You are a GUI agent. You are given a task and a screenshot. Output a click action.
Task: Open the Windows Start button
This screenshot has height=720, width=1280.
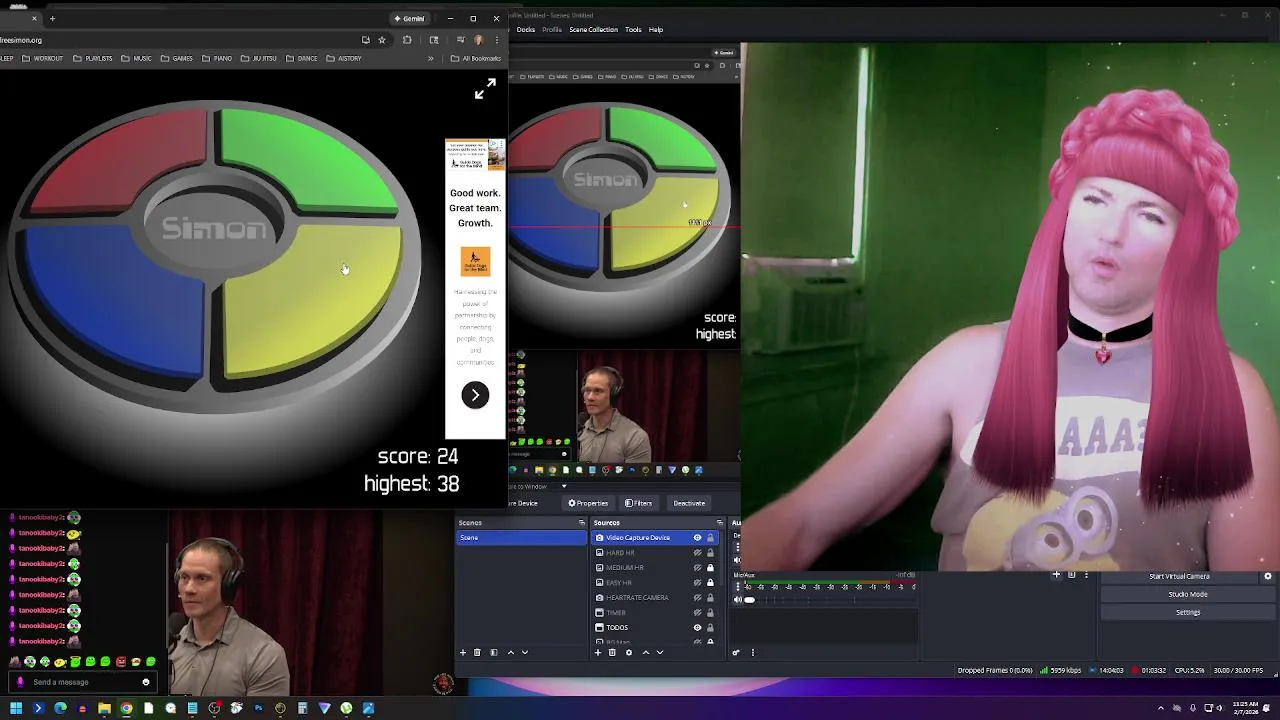click(x=16, y=708)
